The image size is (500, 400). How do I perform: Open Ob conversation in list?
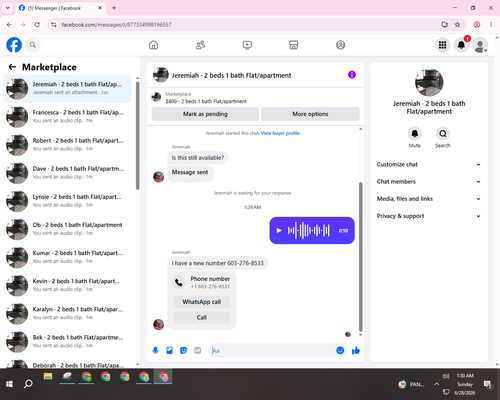[x=67, y=229]
